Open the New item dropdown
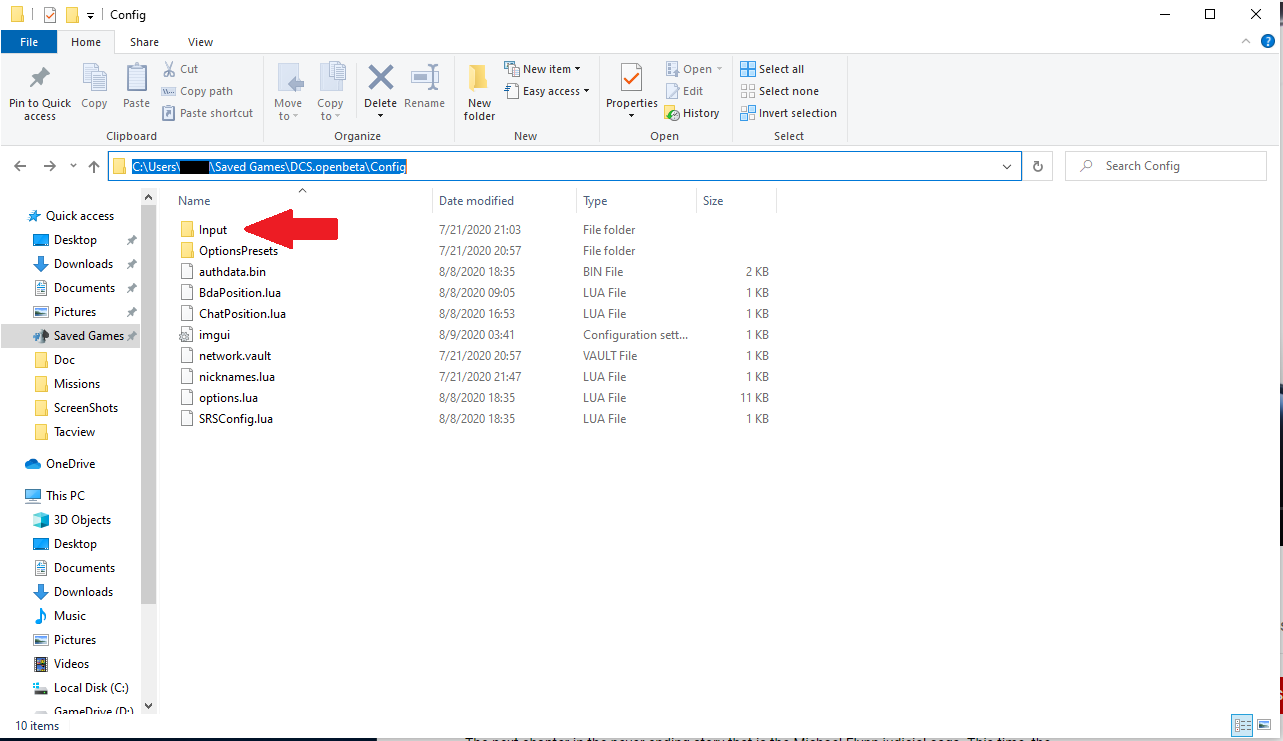The image size is (1283, 741). pyautogui.click(x=542, y=69)
